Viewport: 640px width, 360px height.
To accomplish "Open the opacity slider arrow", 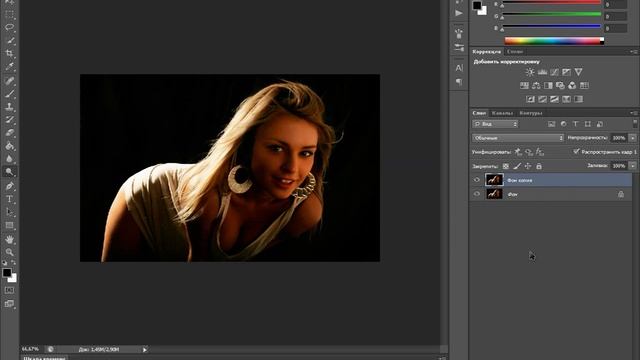I will click(633, 138).
